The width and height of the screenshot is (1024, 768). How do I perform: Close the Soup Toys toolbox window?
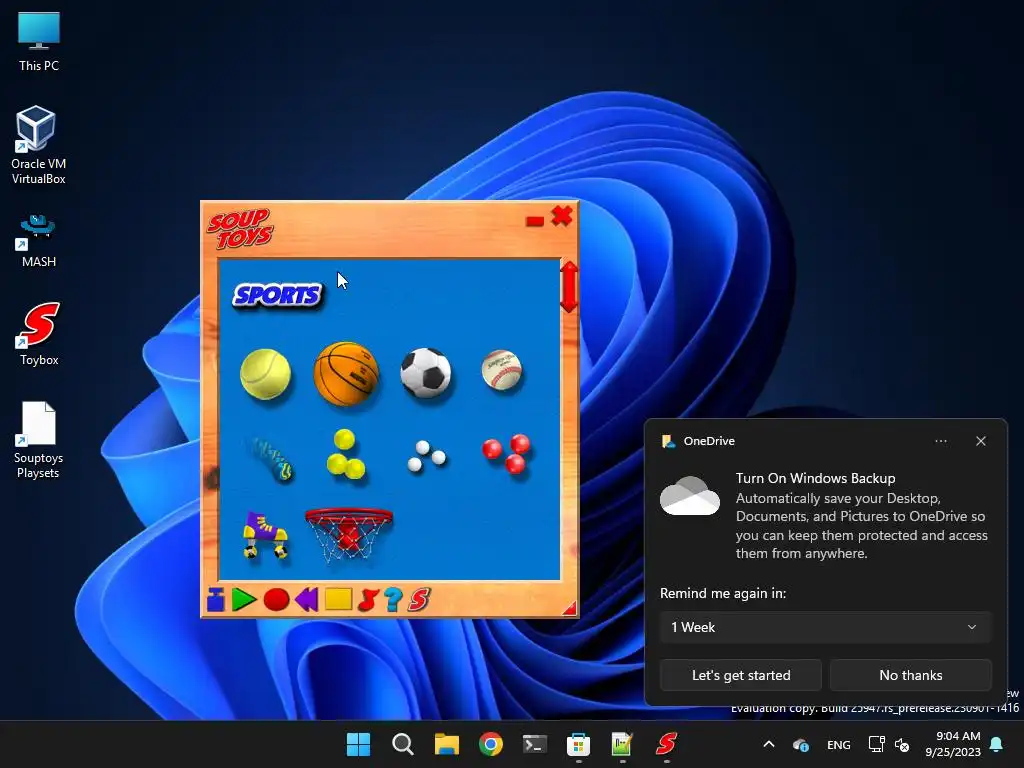(562, 216)
